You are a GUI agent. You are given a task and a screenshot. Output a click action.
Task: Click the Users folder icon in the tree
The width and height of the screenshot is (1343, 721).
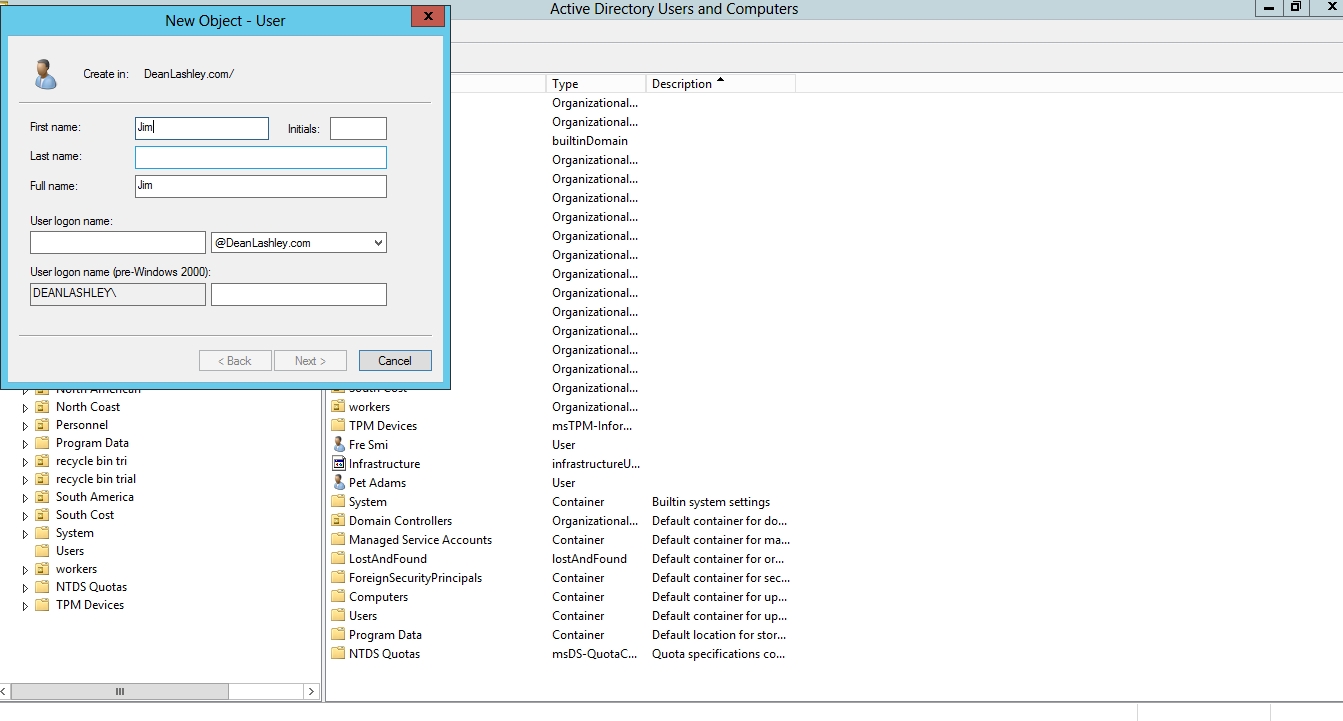(42, 551)
